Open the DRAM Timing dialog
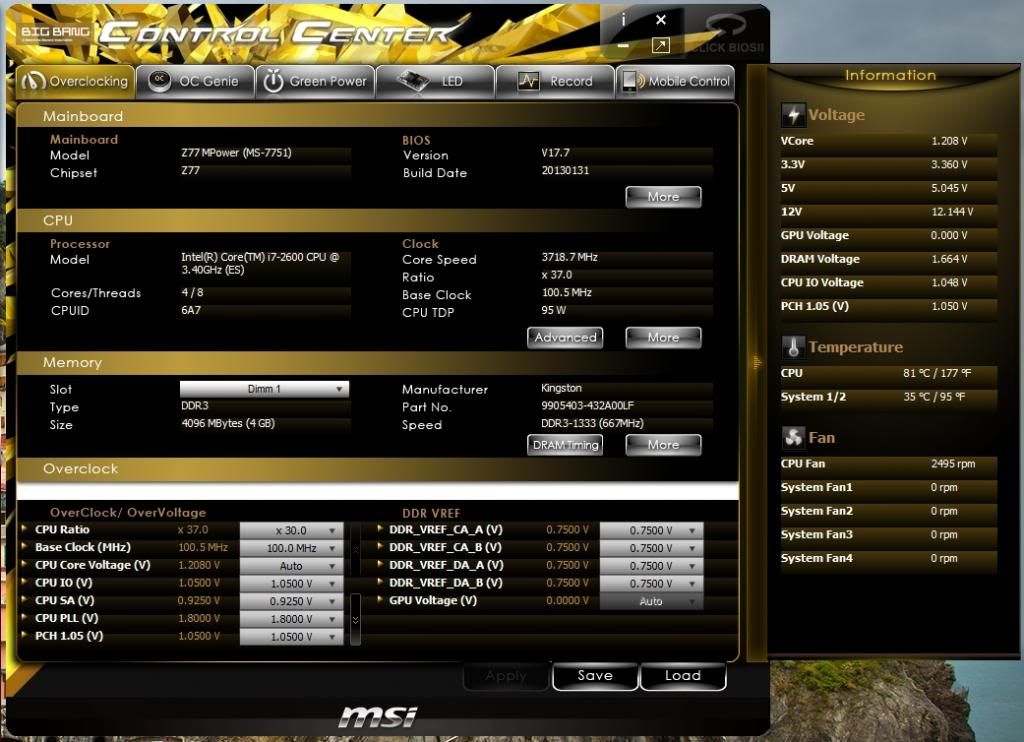Viewport: 1024px width, 742px height. point(565,445)
